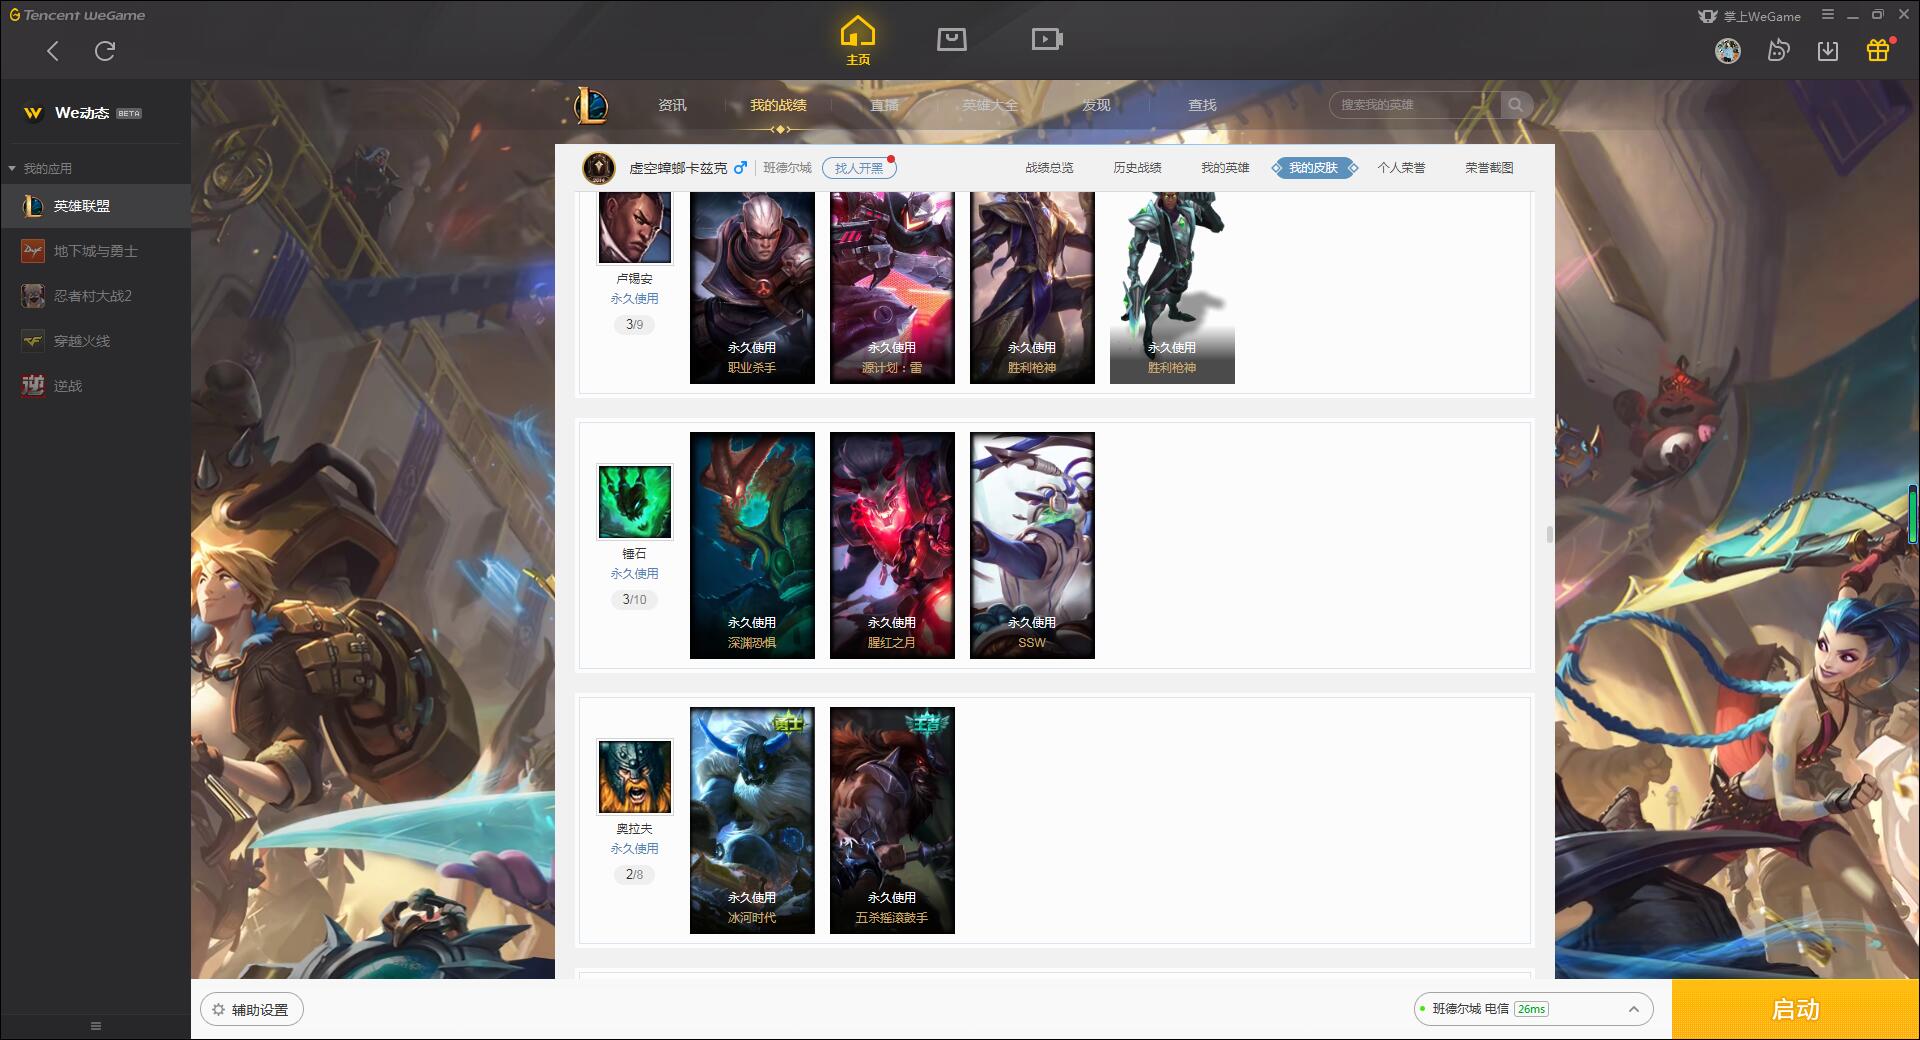The image size is (1920, 1040).
Task: Open the SSW skin card
Action: point(1032,545)
